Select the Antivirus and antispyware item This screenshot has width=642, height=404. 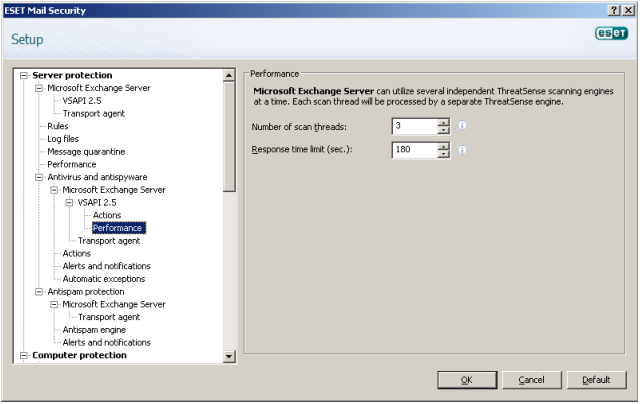[97, 177]
